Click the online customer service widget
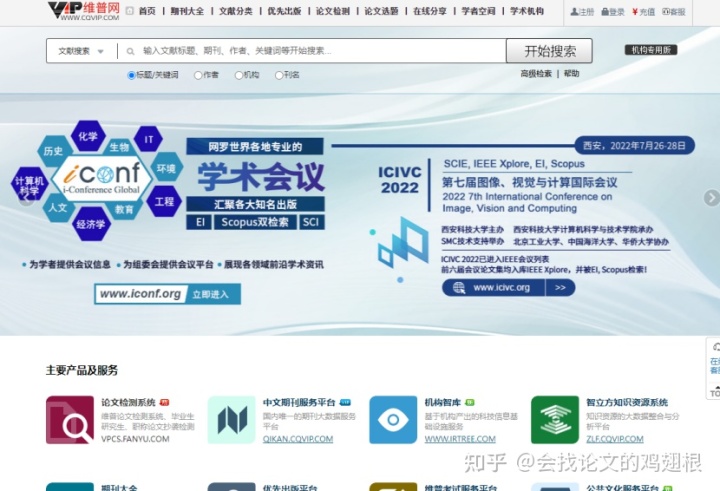Screen dimensions: 720x491 [x=714, y=358]
